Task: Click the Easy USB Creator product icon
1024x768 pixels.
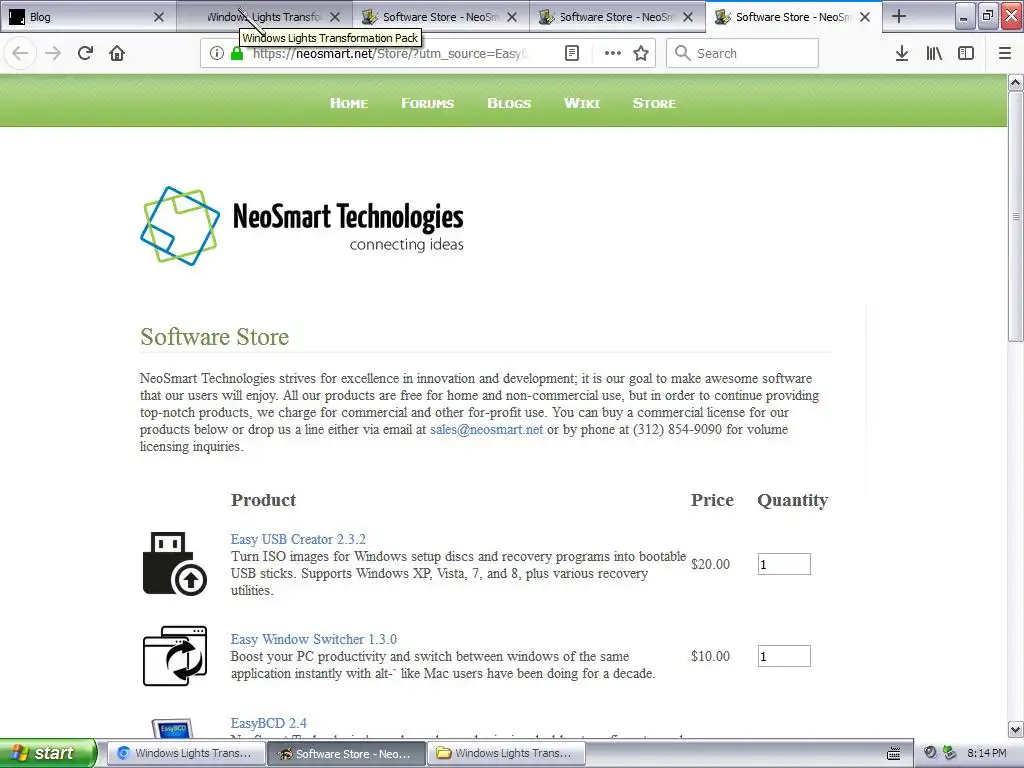Action: pyautogui.click(x=175, y=563)
